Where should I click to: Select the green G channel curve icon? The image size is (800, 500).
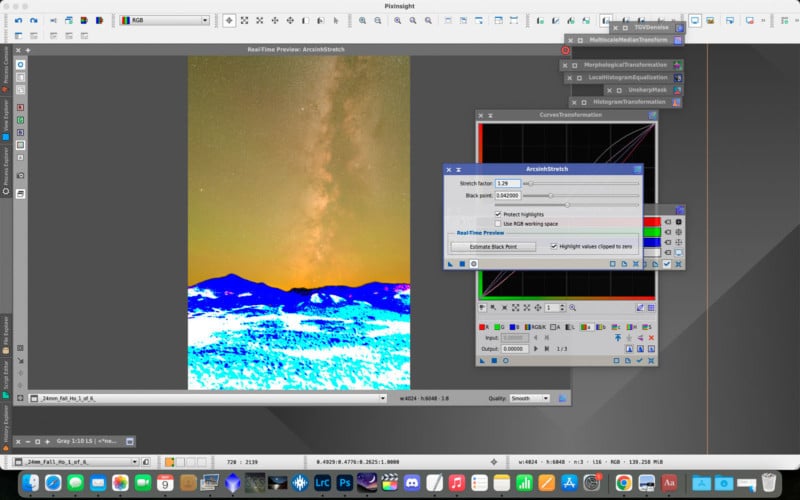coord(500,326)
